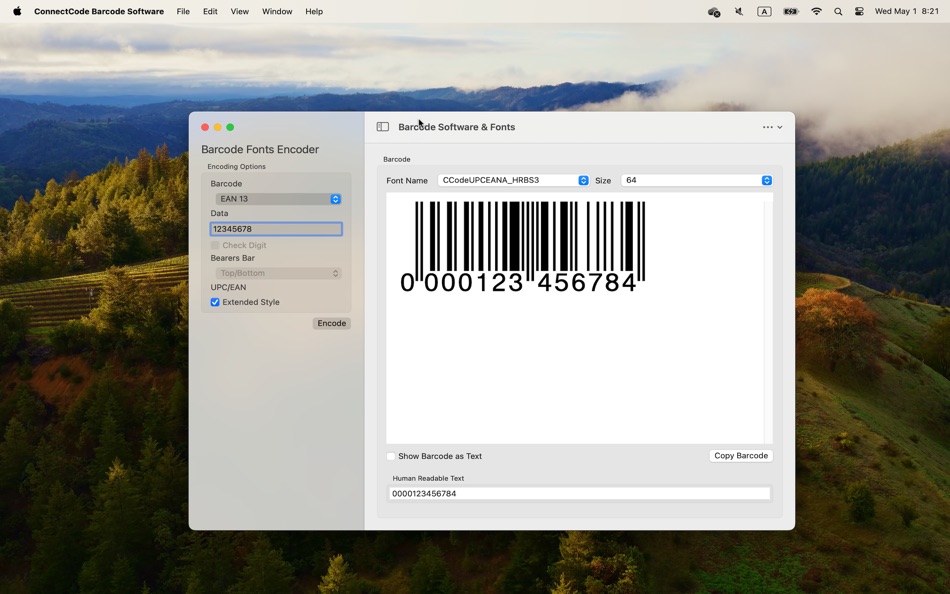The height and width of the screenshot is (594, 950).
Task: Click the battery status icon
Action: pos(791,12)
